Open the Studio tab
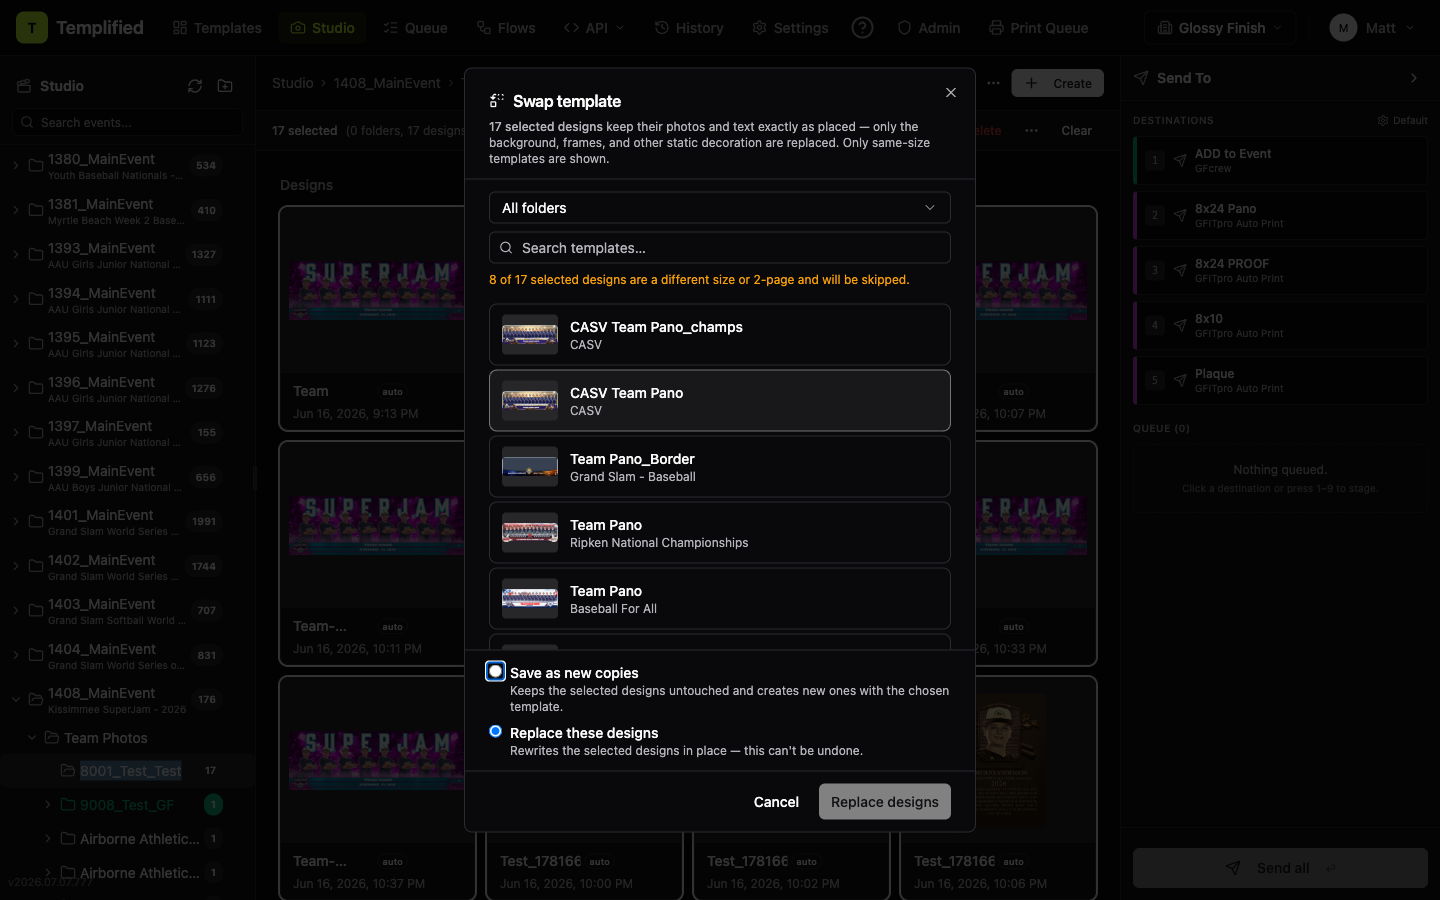The image size is (1440, 900). tap(323, 28)
